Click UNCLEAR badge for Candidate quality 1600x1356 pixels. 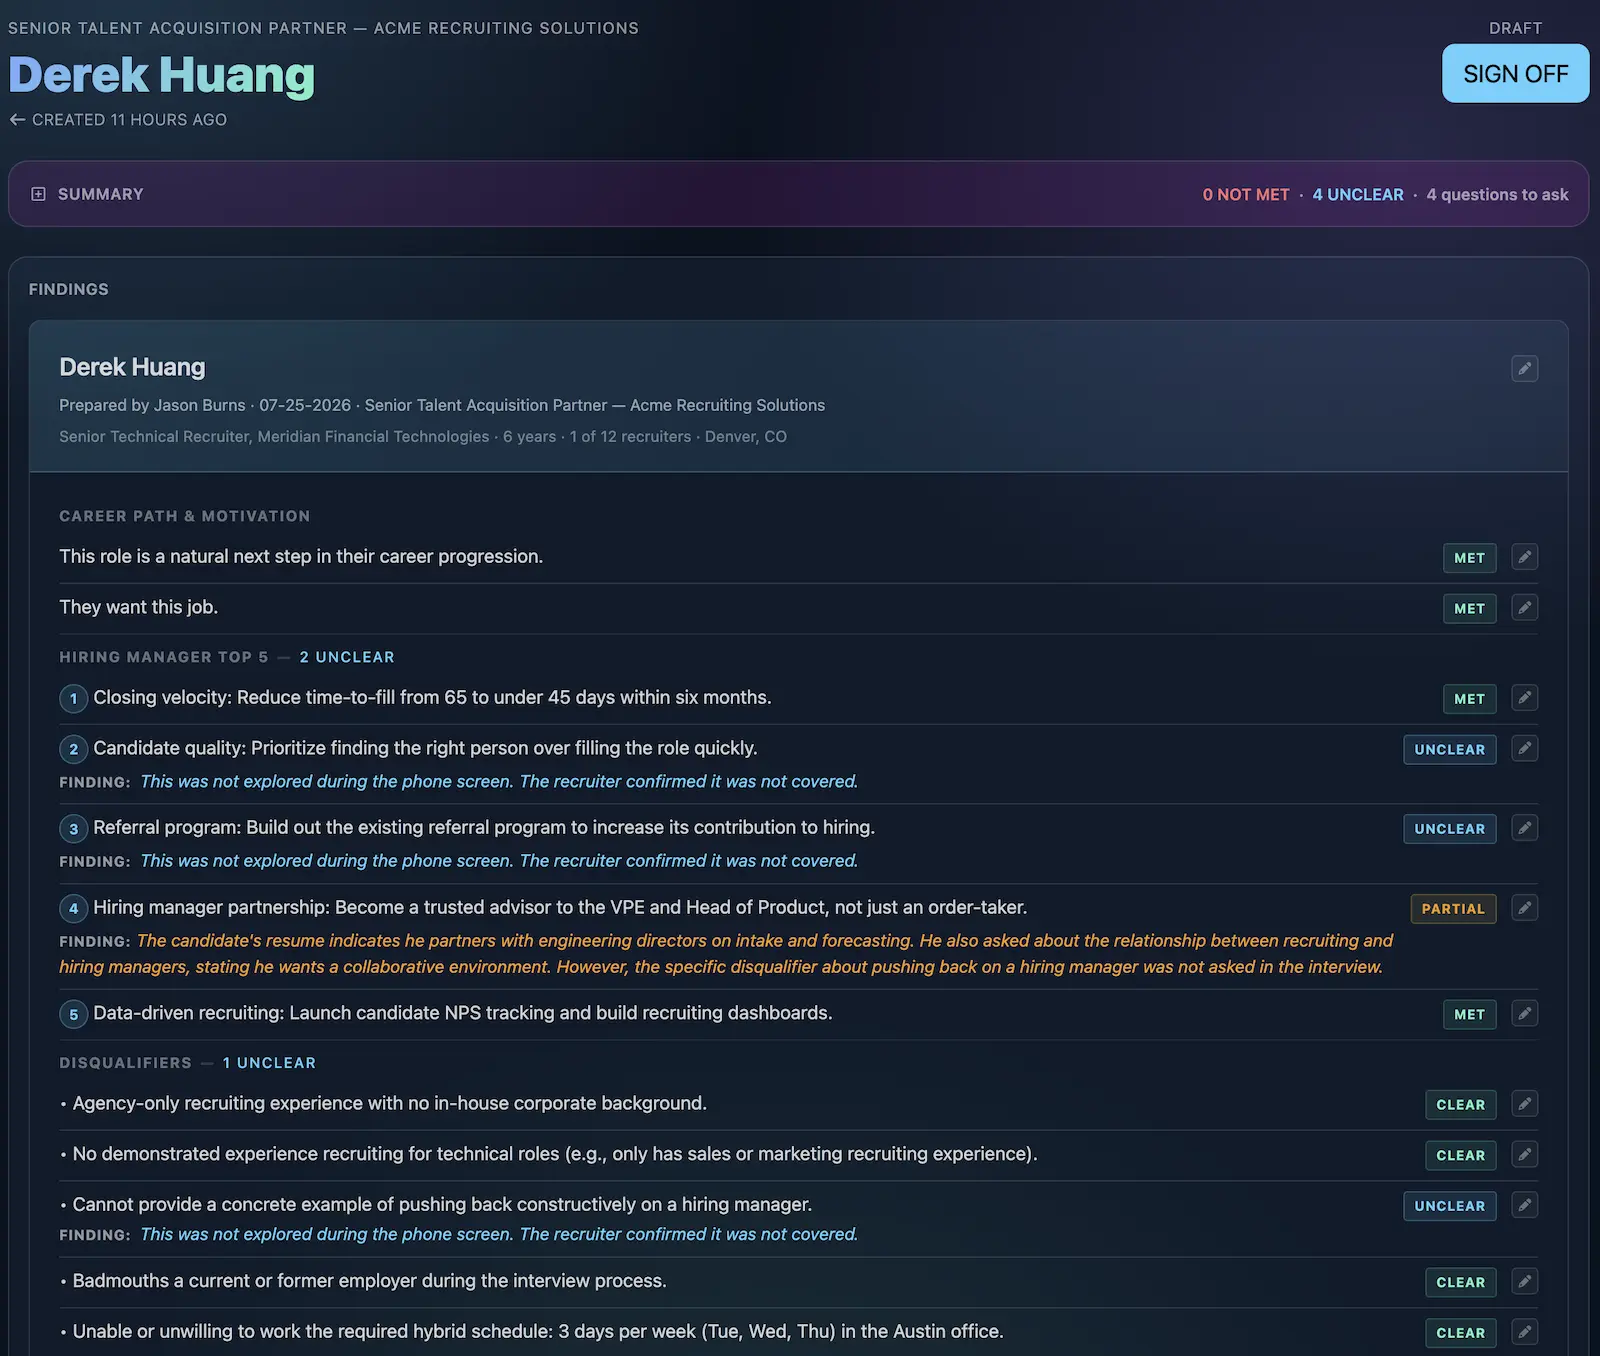(1449, 749)
